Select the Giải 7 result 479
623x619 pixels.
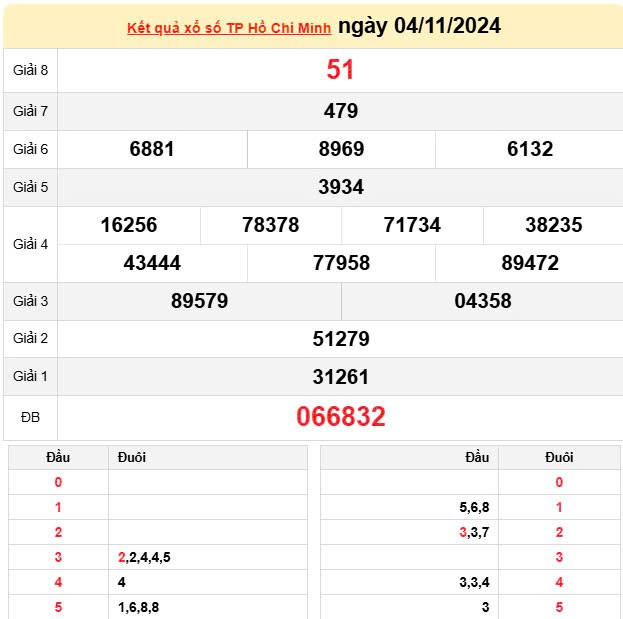[340, 111]
